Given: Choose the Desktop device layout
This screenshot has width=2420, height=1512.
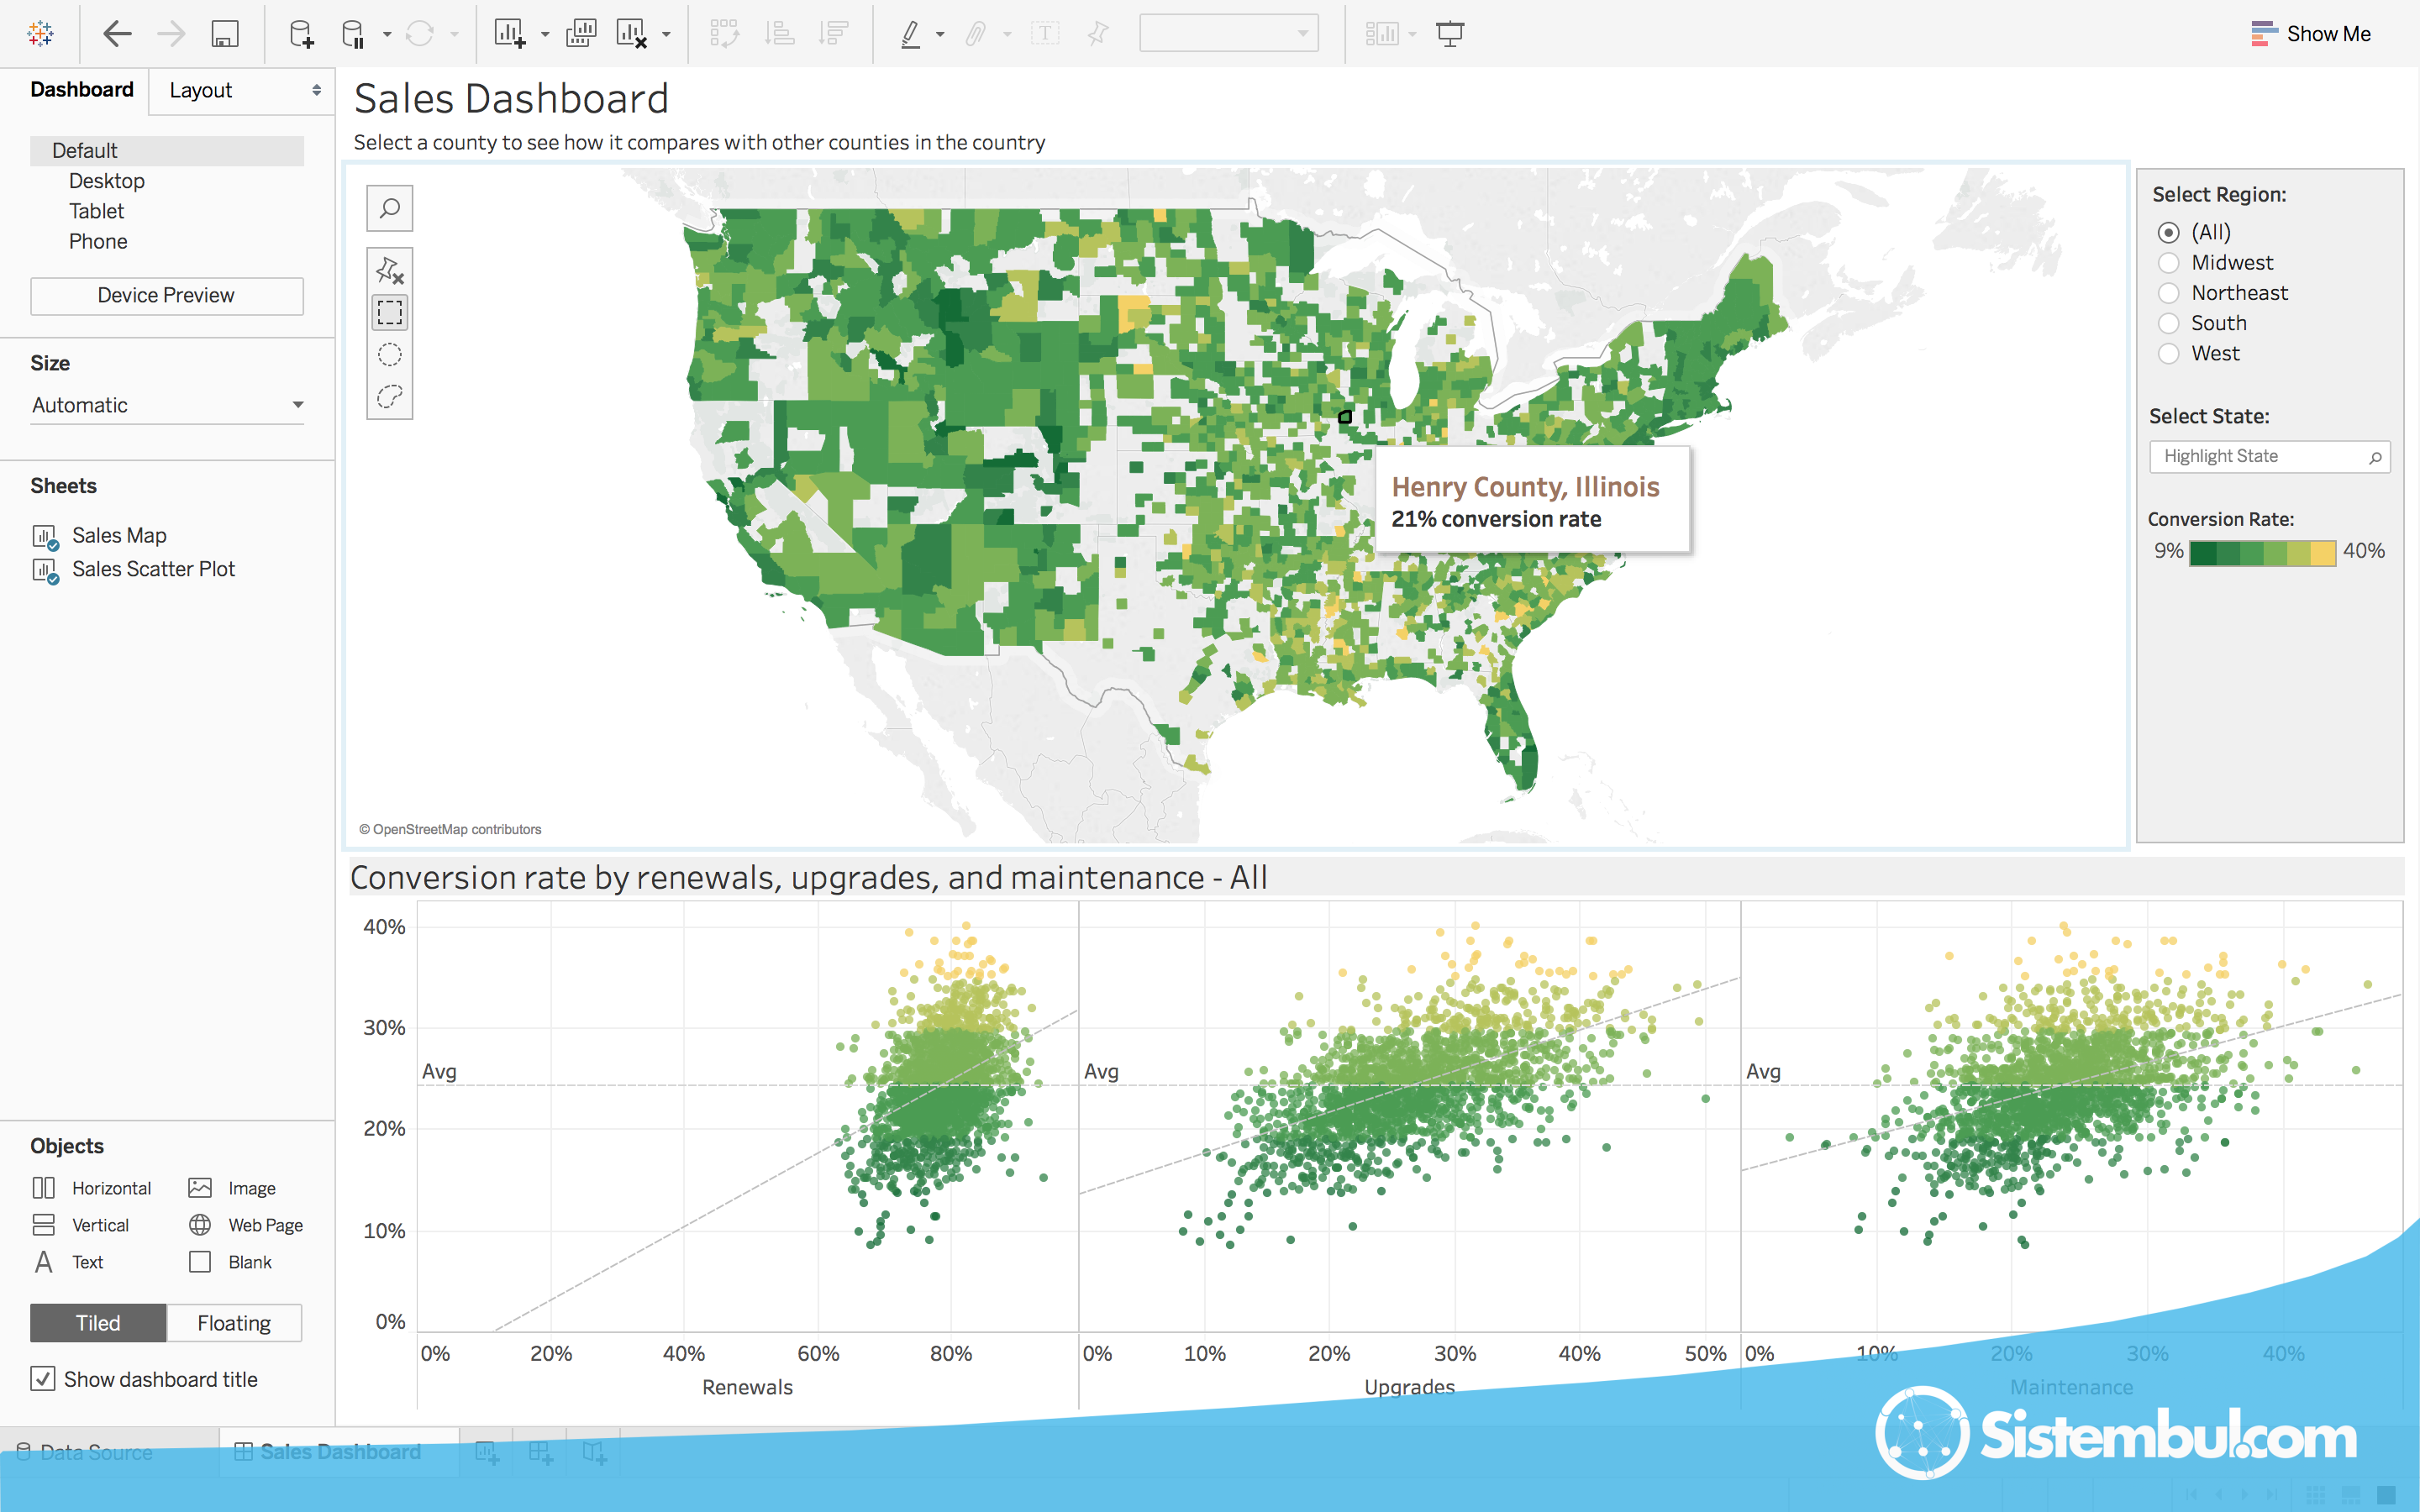Looking at the screenshot, I should tap(107, 181).
